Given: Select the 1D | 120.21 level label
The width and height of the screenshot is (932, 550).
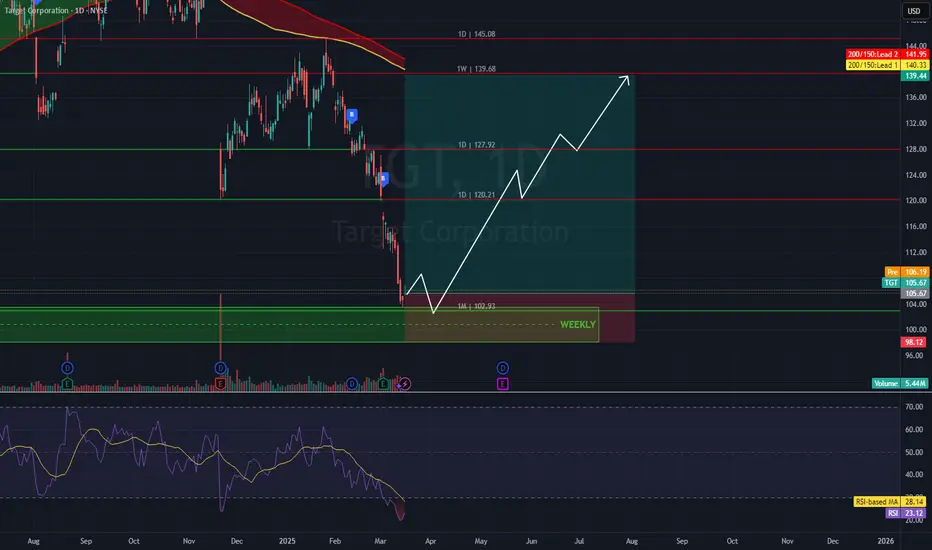Looking at the screenshot, I should tap(476, 195).
